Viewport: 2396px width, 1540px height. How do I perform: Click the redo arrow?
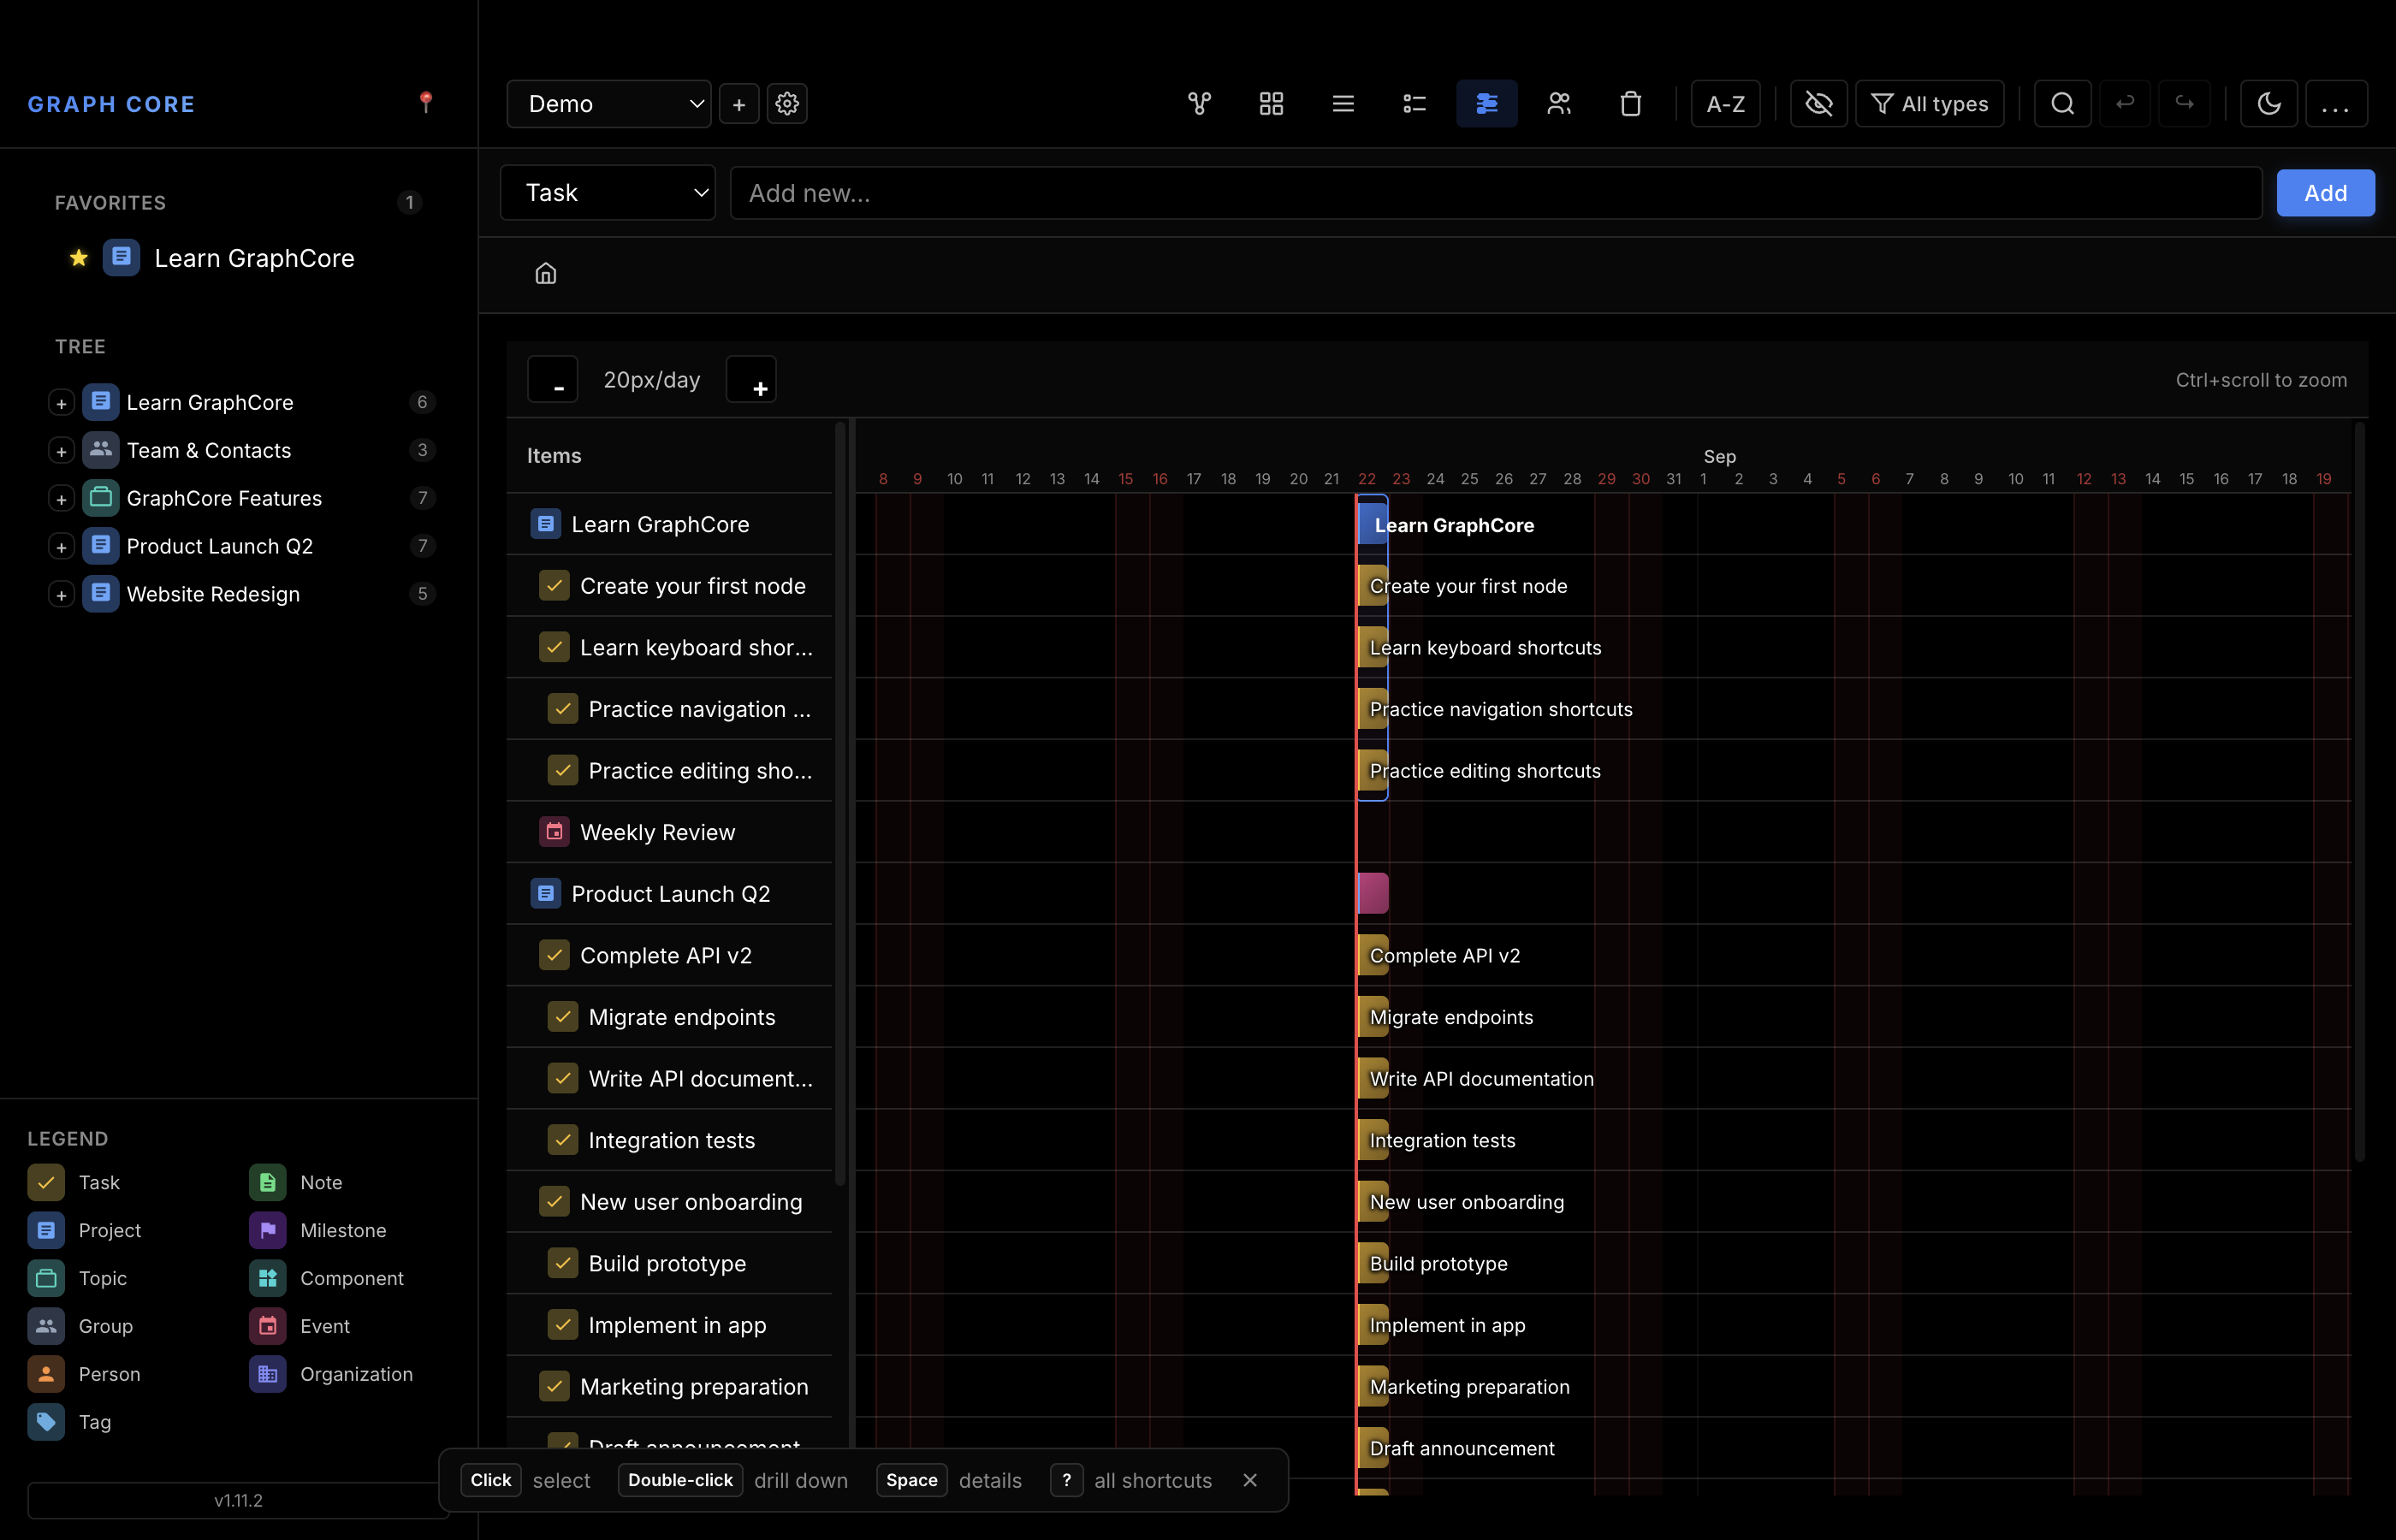tap(2184, 103)
